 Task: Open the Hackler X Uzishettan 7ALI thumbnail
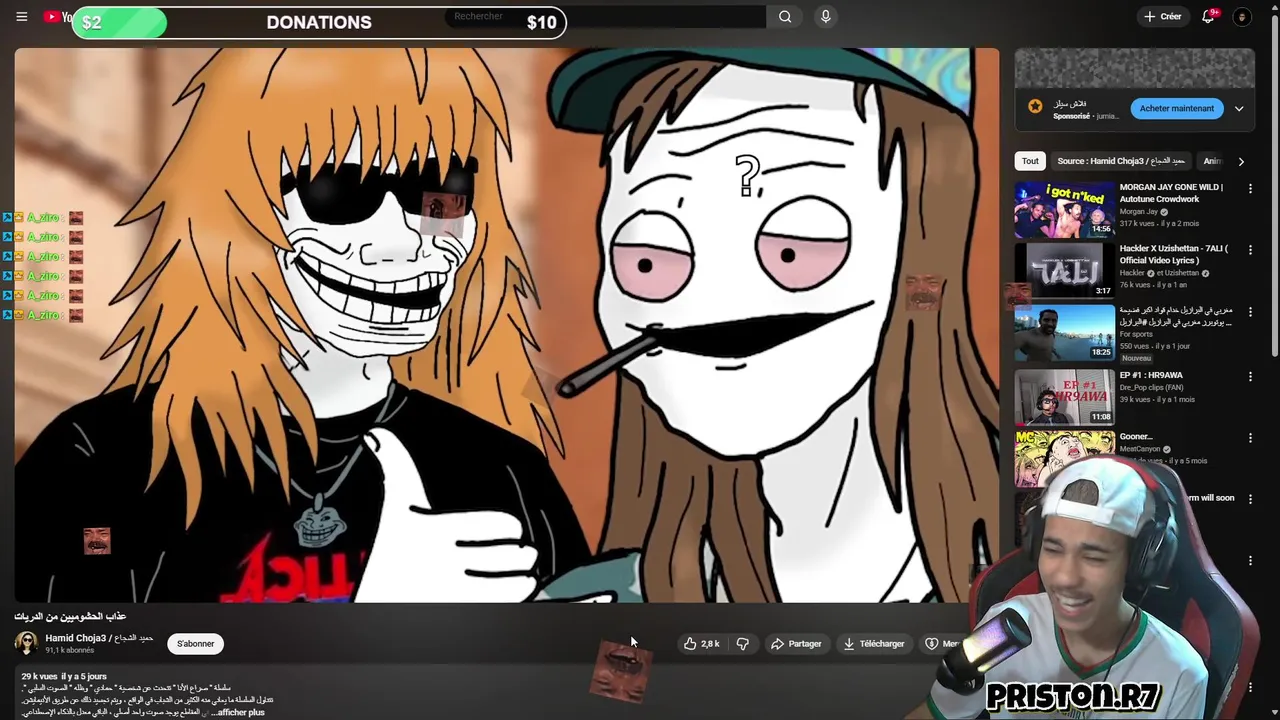[x=1064, y=270]
